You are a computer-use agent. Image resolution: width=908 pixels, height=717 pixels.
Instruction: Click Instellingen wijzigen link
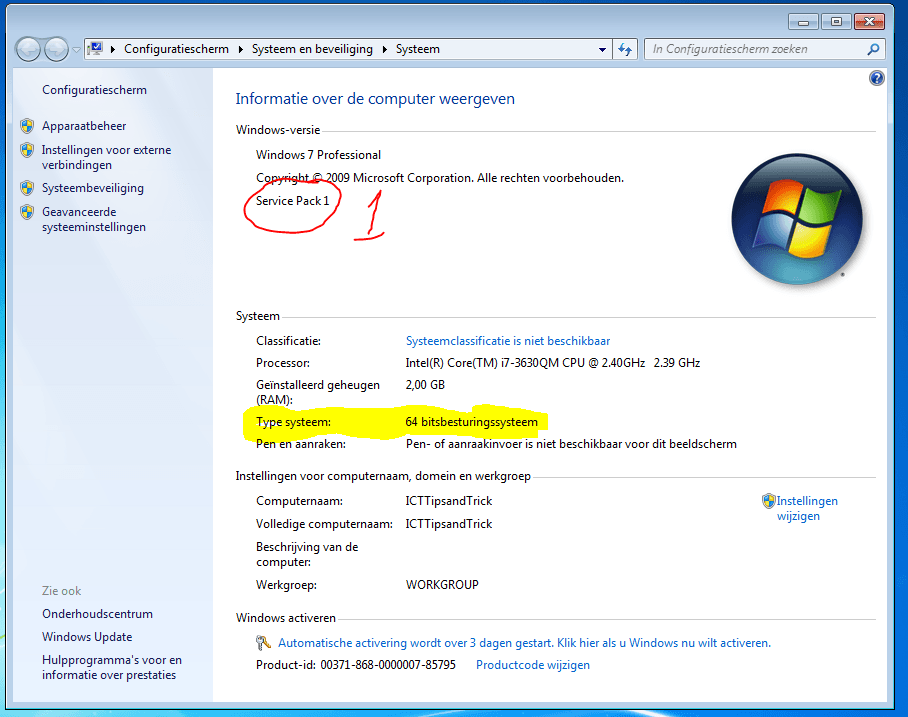[807, 509]
